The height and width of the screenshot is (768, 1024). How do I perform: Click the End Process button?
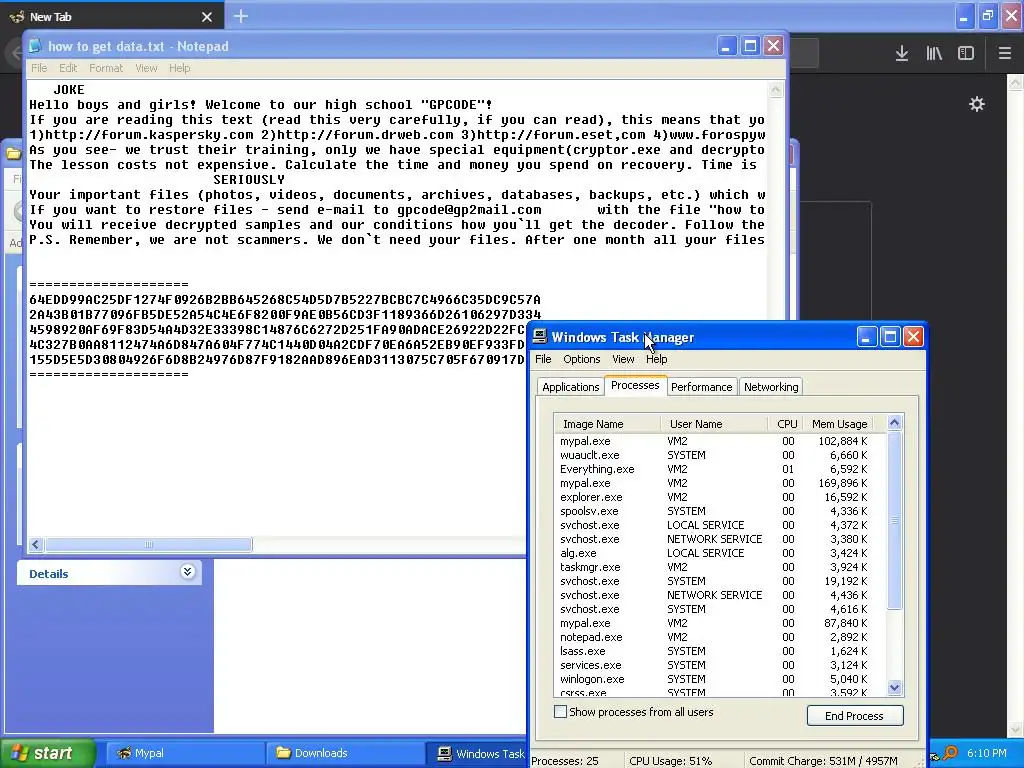(x=854, y=716)
